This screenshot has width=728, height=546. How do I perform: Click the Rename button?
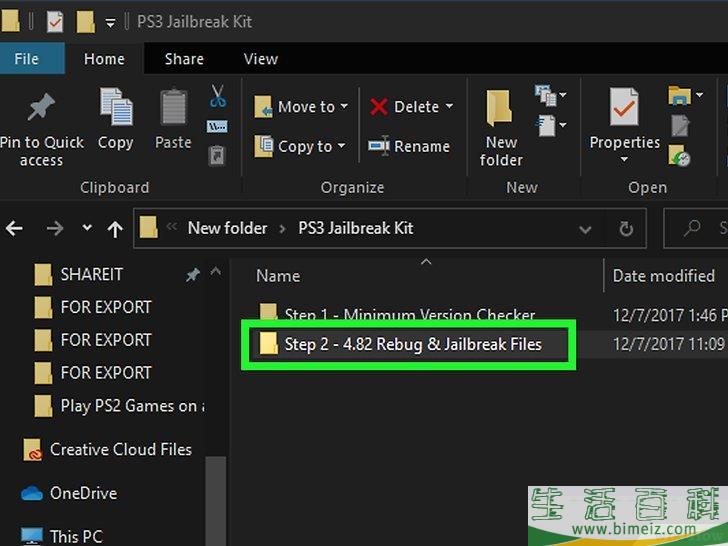pyautogui.click(x=409, y=146)
